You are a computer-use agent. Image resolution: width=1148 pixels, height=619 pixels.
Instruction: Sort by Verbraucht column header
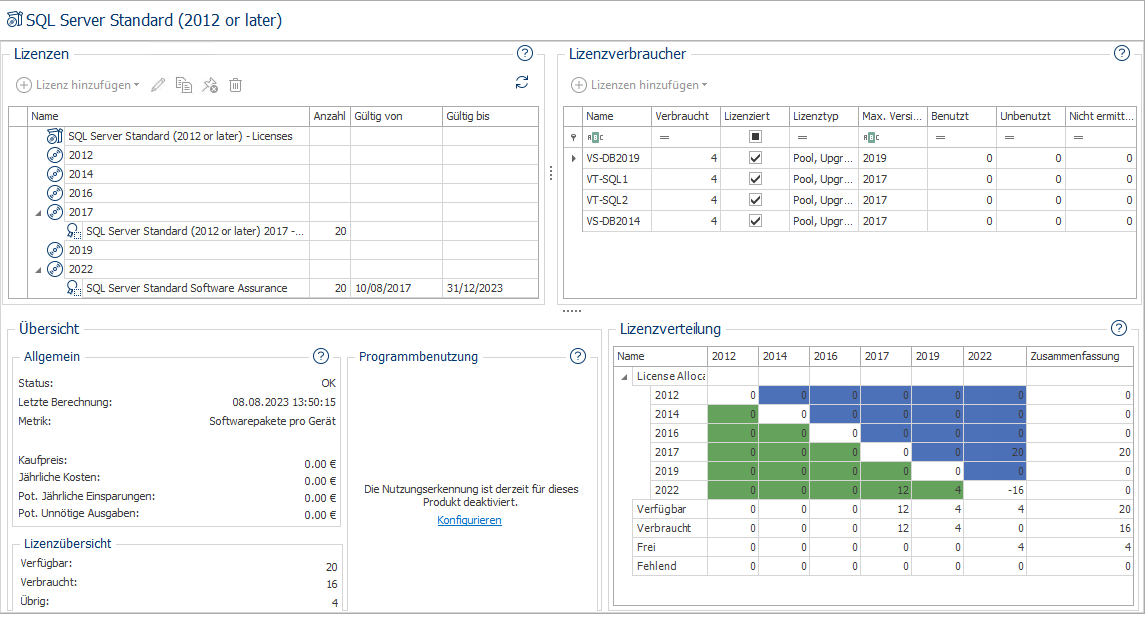[686, 116]
